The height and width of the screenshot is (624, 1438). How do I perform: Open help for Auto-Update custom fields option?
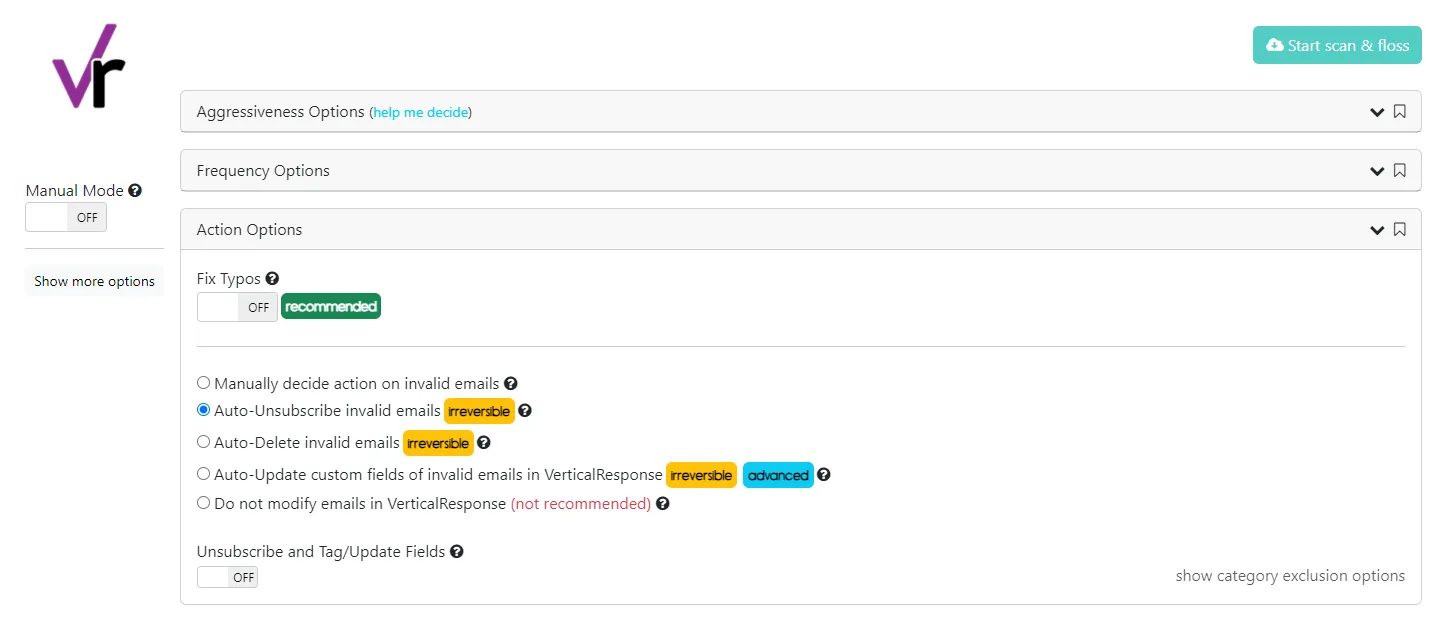tap(824, 475)
